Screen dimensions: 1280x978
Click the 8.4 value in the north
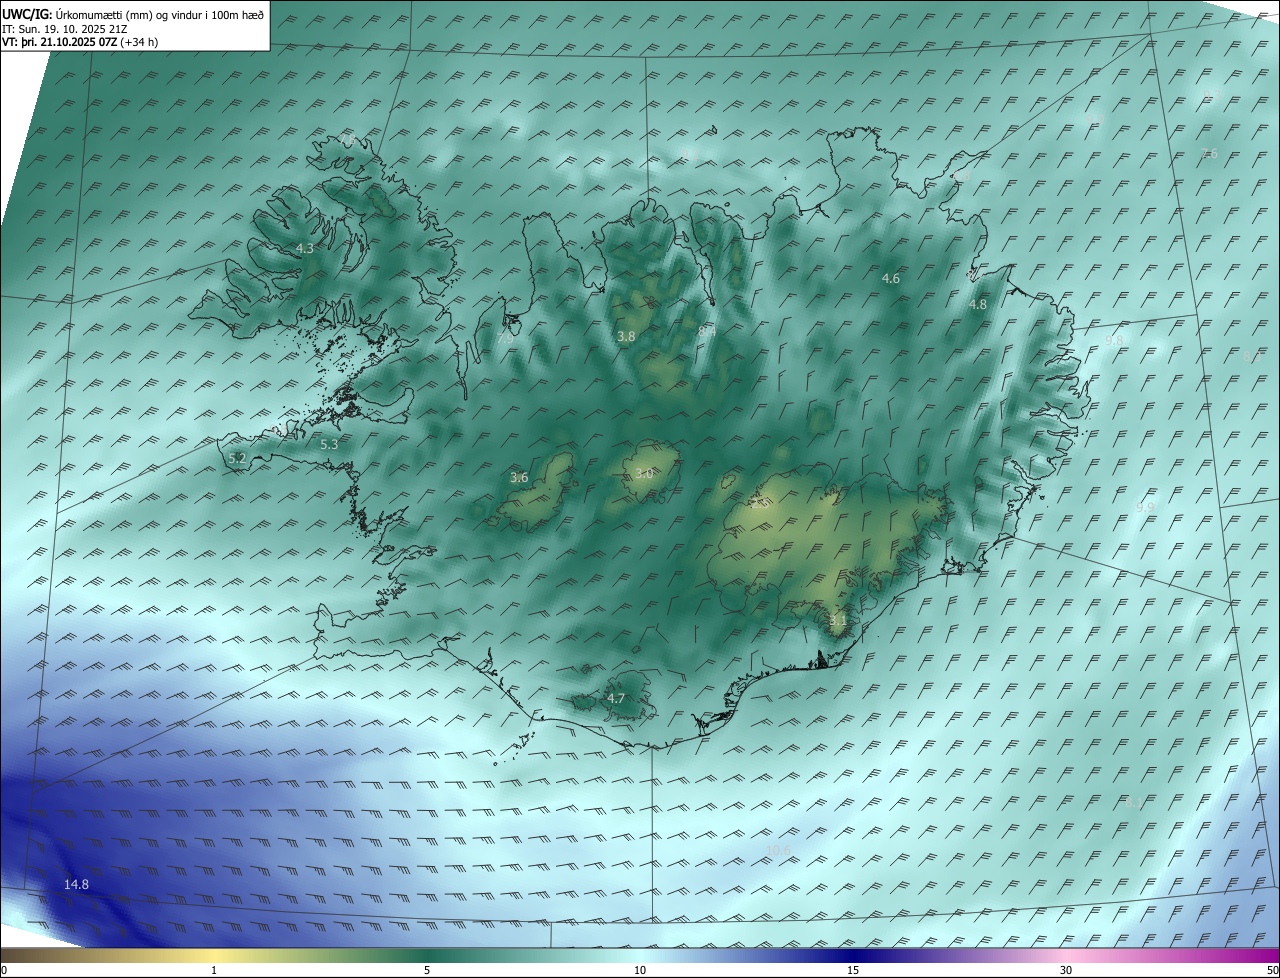(x=708, y=330)
